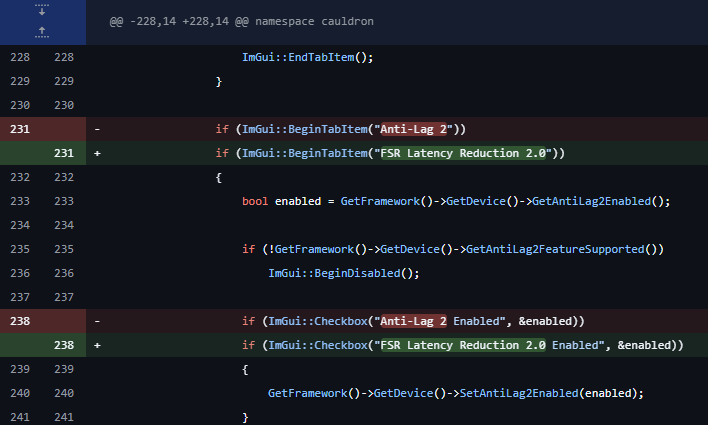Screen dimensions: 708x425
Task: Expand hidden lines downward with the down-arrow icon
Action: click(x=42, y=10)
